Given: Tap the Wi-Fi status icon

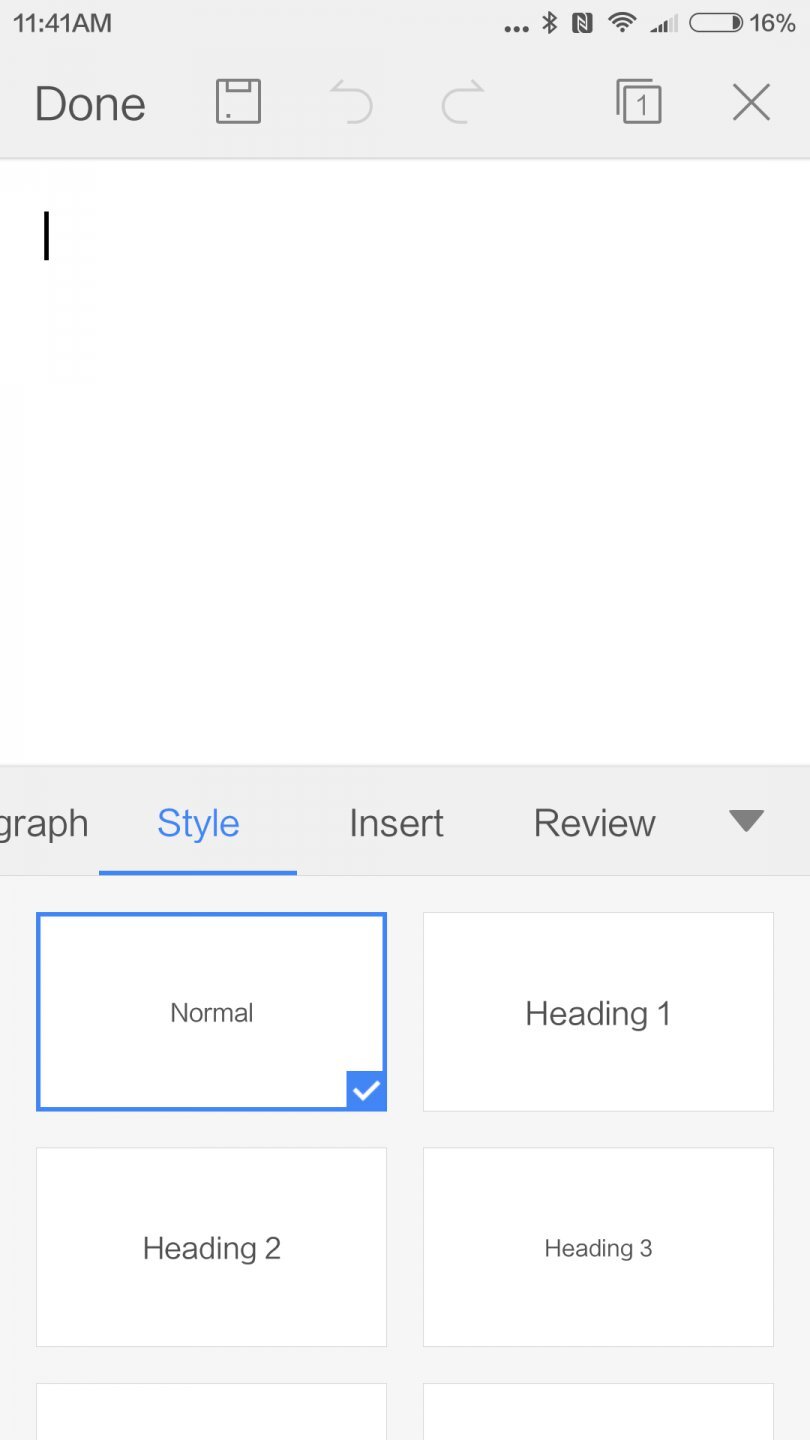Looking at the screenshot, I should click(x=622, y=23).
